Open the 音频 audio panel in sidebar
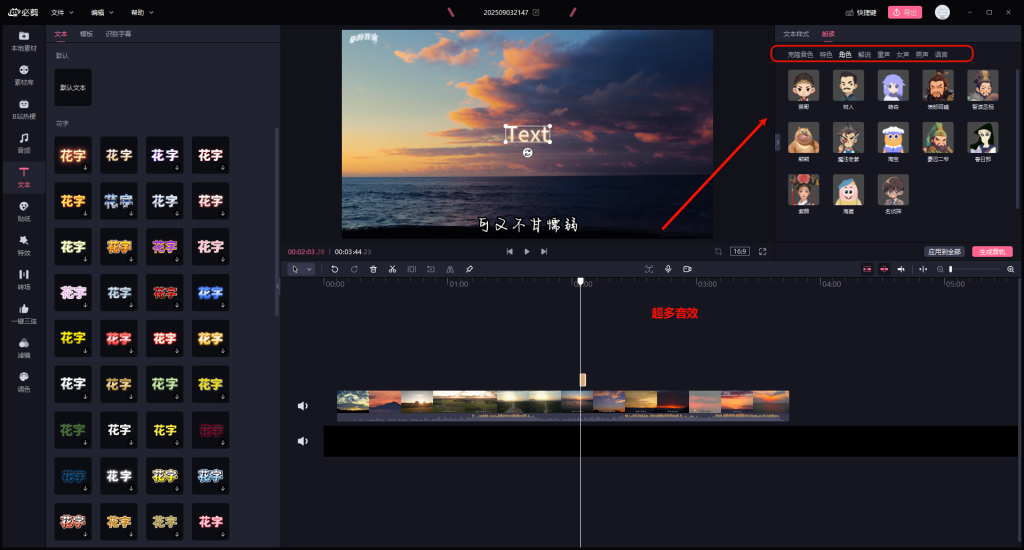 click(x=23, y=141)
